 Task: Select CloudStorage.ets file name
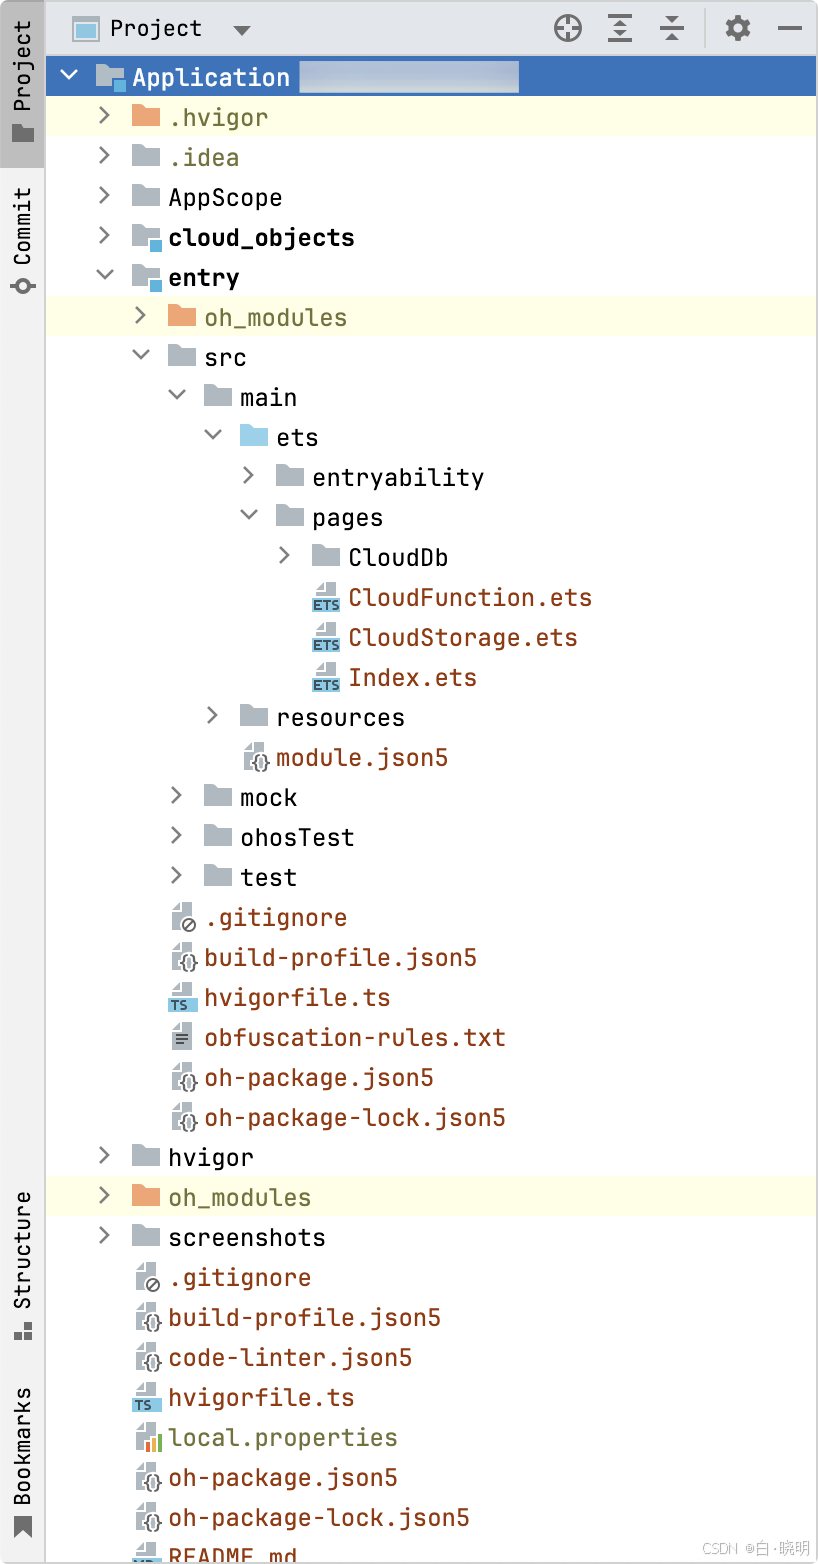463,638
